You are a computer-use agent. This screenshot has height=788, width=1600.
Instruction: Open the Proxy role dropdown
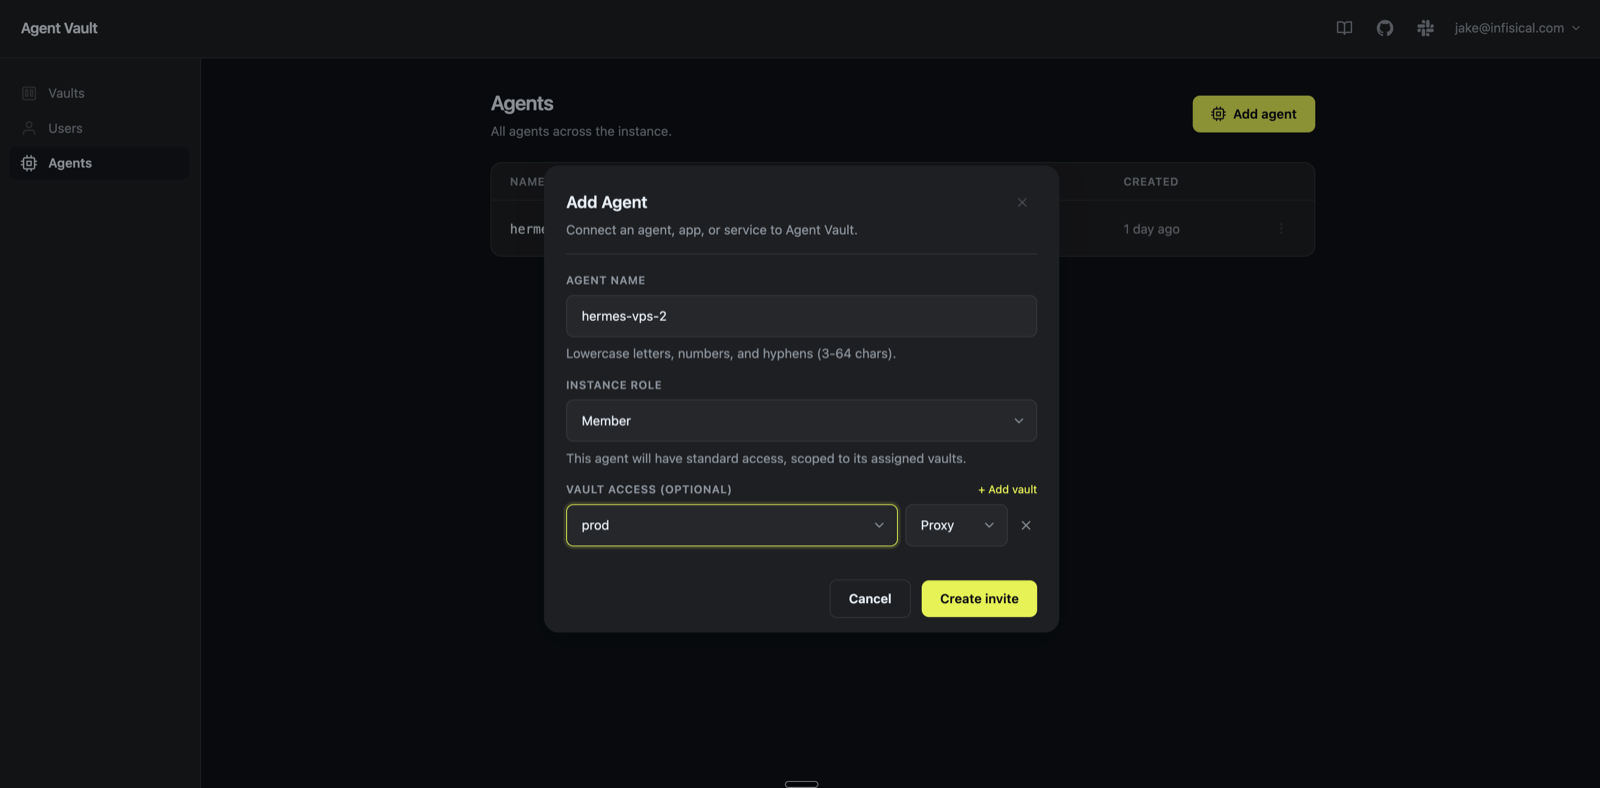click(956, 525)
